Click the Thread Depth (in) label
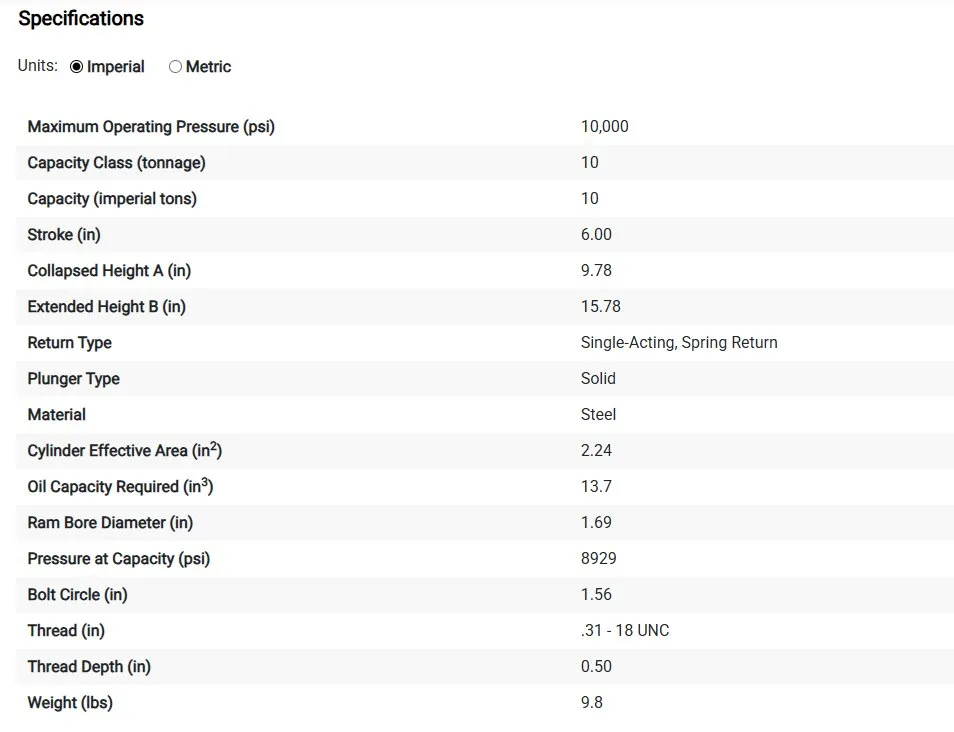Viewport: 954px width, 732px height. click(89, 666)
